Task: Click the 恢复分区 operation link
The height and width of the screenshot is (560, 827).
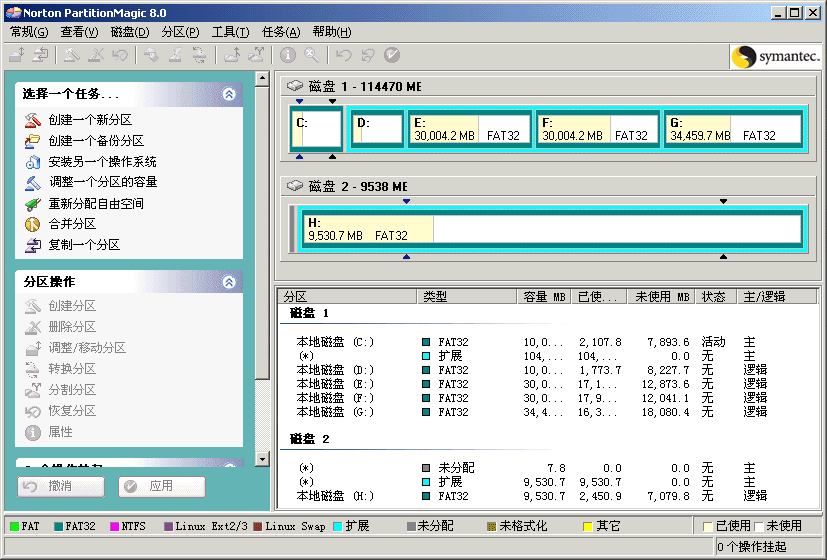Action: 72,411
